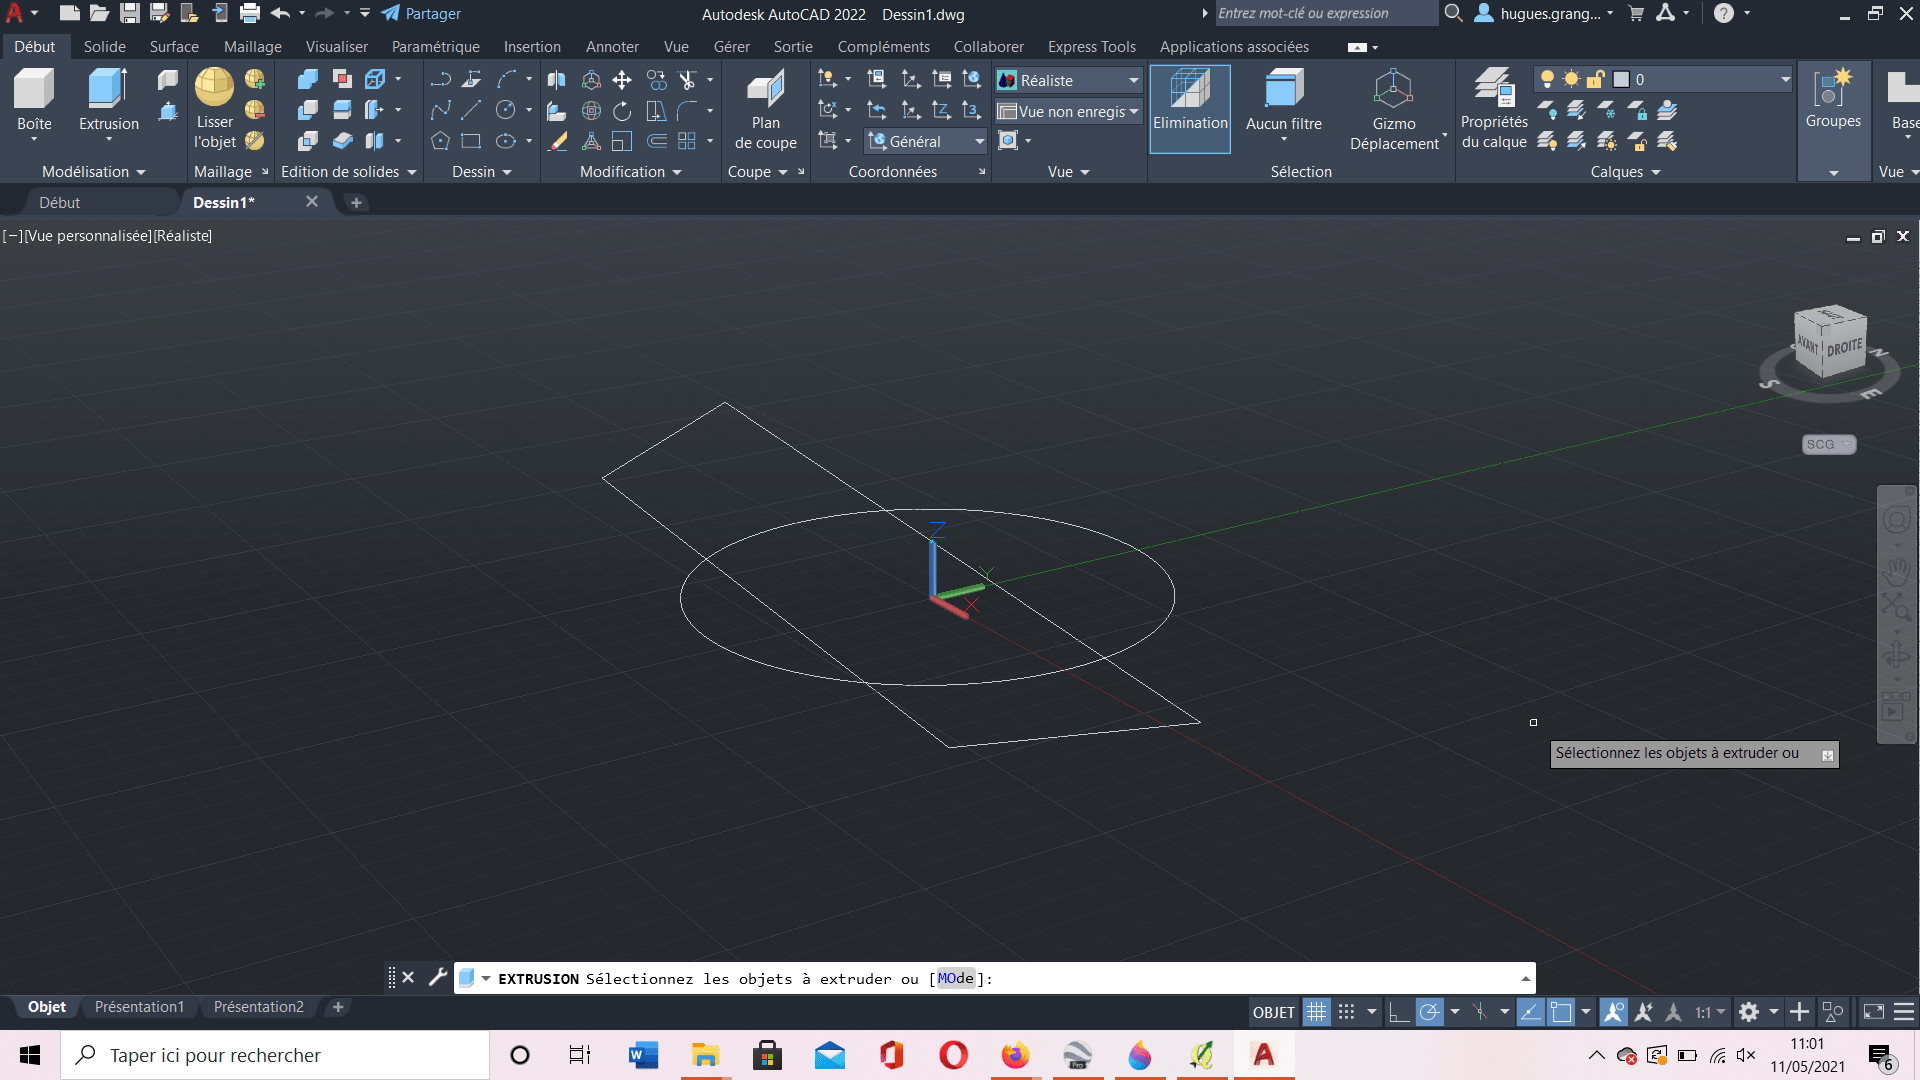Select the Déplacer (Move) tool in Modification
1920x1080 pixels.
(x=622, y=78)
